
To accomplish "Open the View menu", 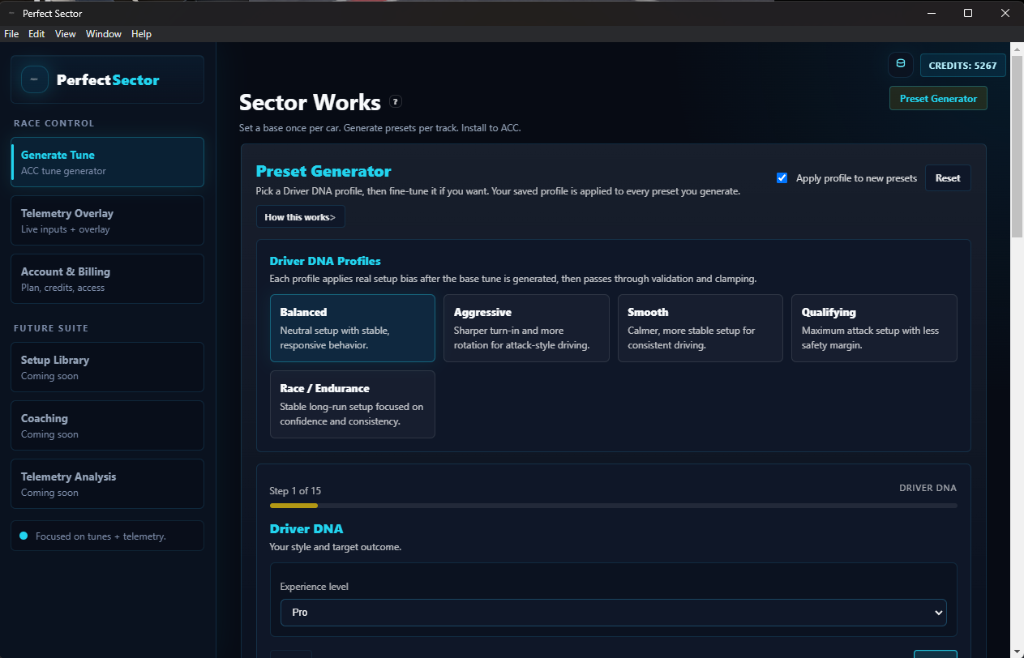I will point(65,34).
